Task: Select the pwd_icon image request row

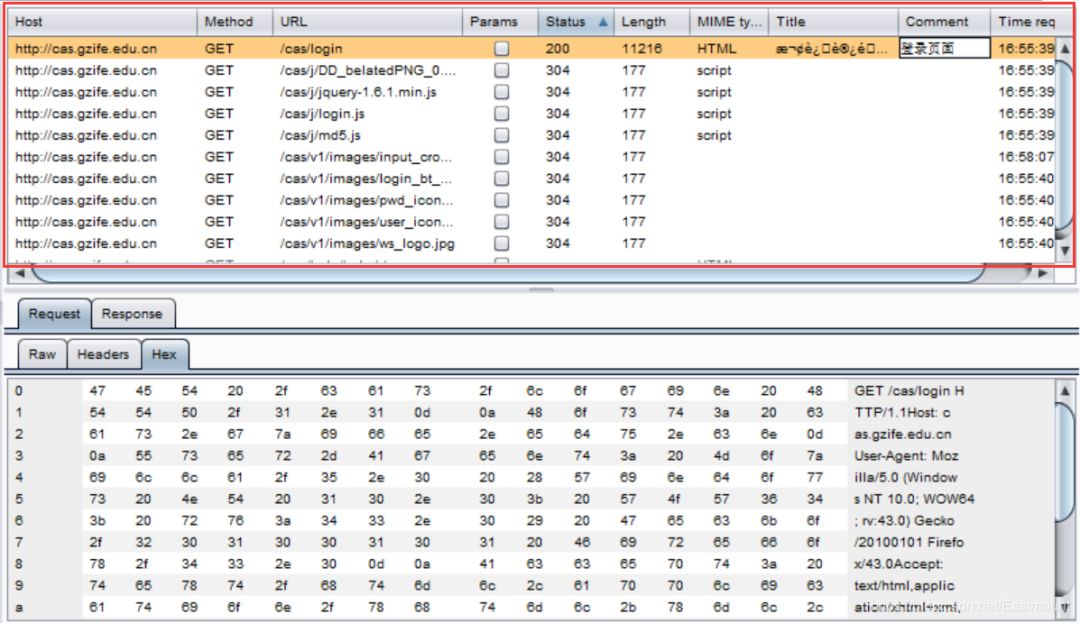Action: [366, 200]
